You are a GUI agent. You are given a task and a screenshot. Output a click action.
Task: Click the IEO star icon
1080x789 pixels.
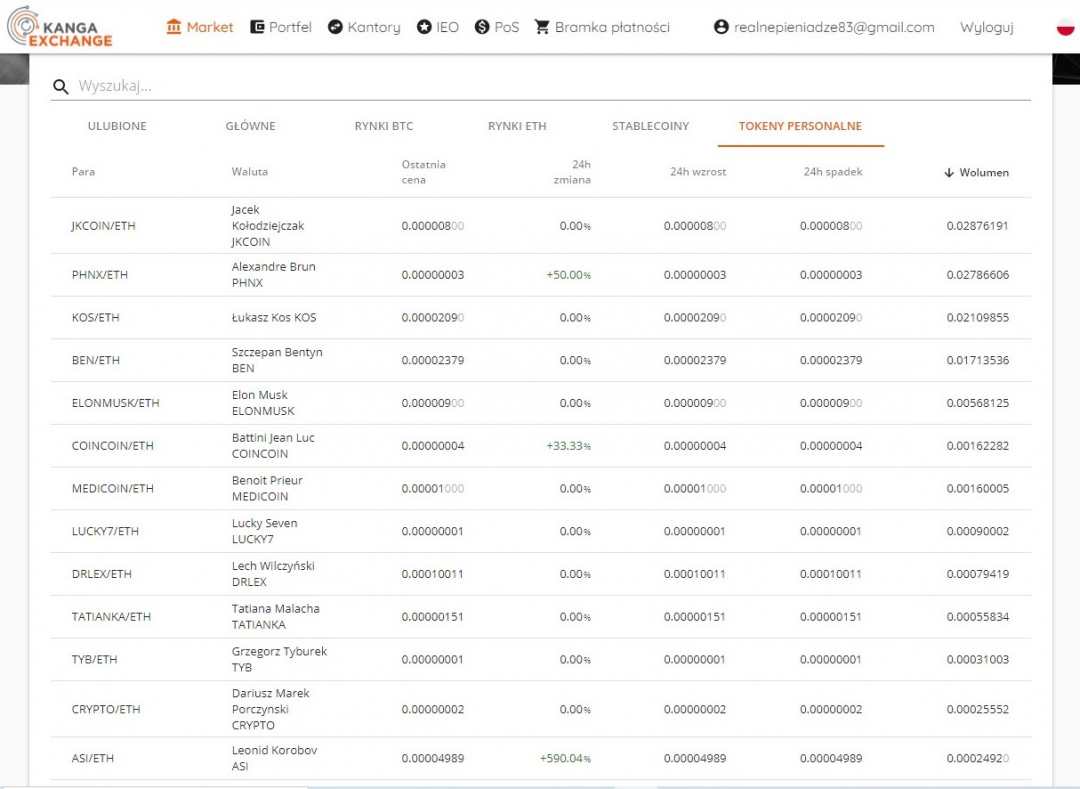pyautogui.click(x=424, y=27)
